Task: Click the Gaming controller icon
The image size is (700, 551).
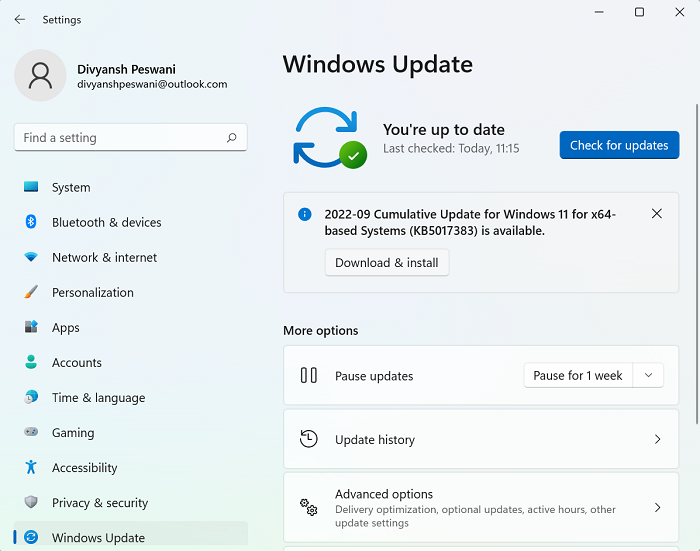Action: [x=31, y=433]
